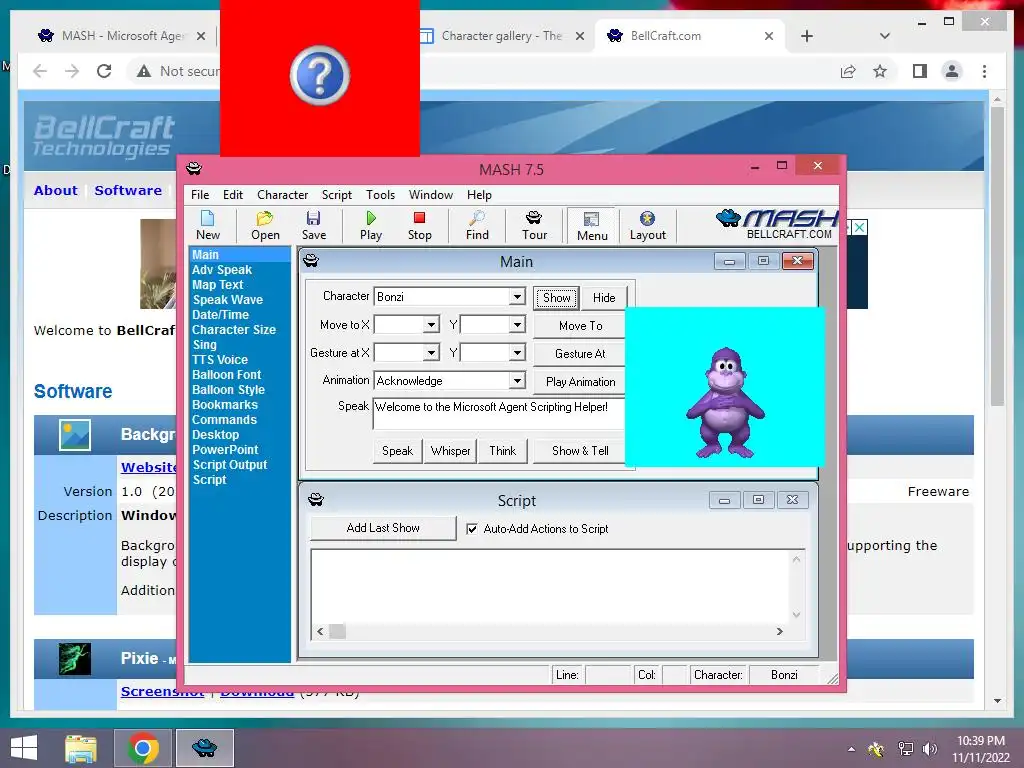The image size is (1024, 768).
Task: Stop script playback with the Stop icon
Action: click(419, 226)
